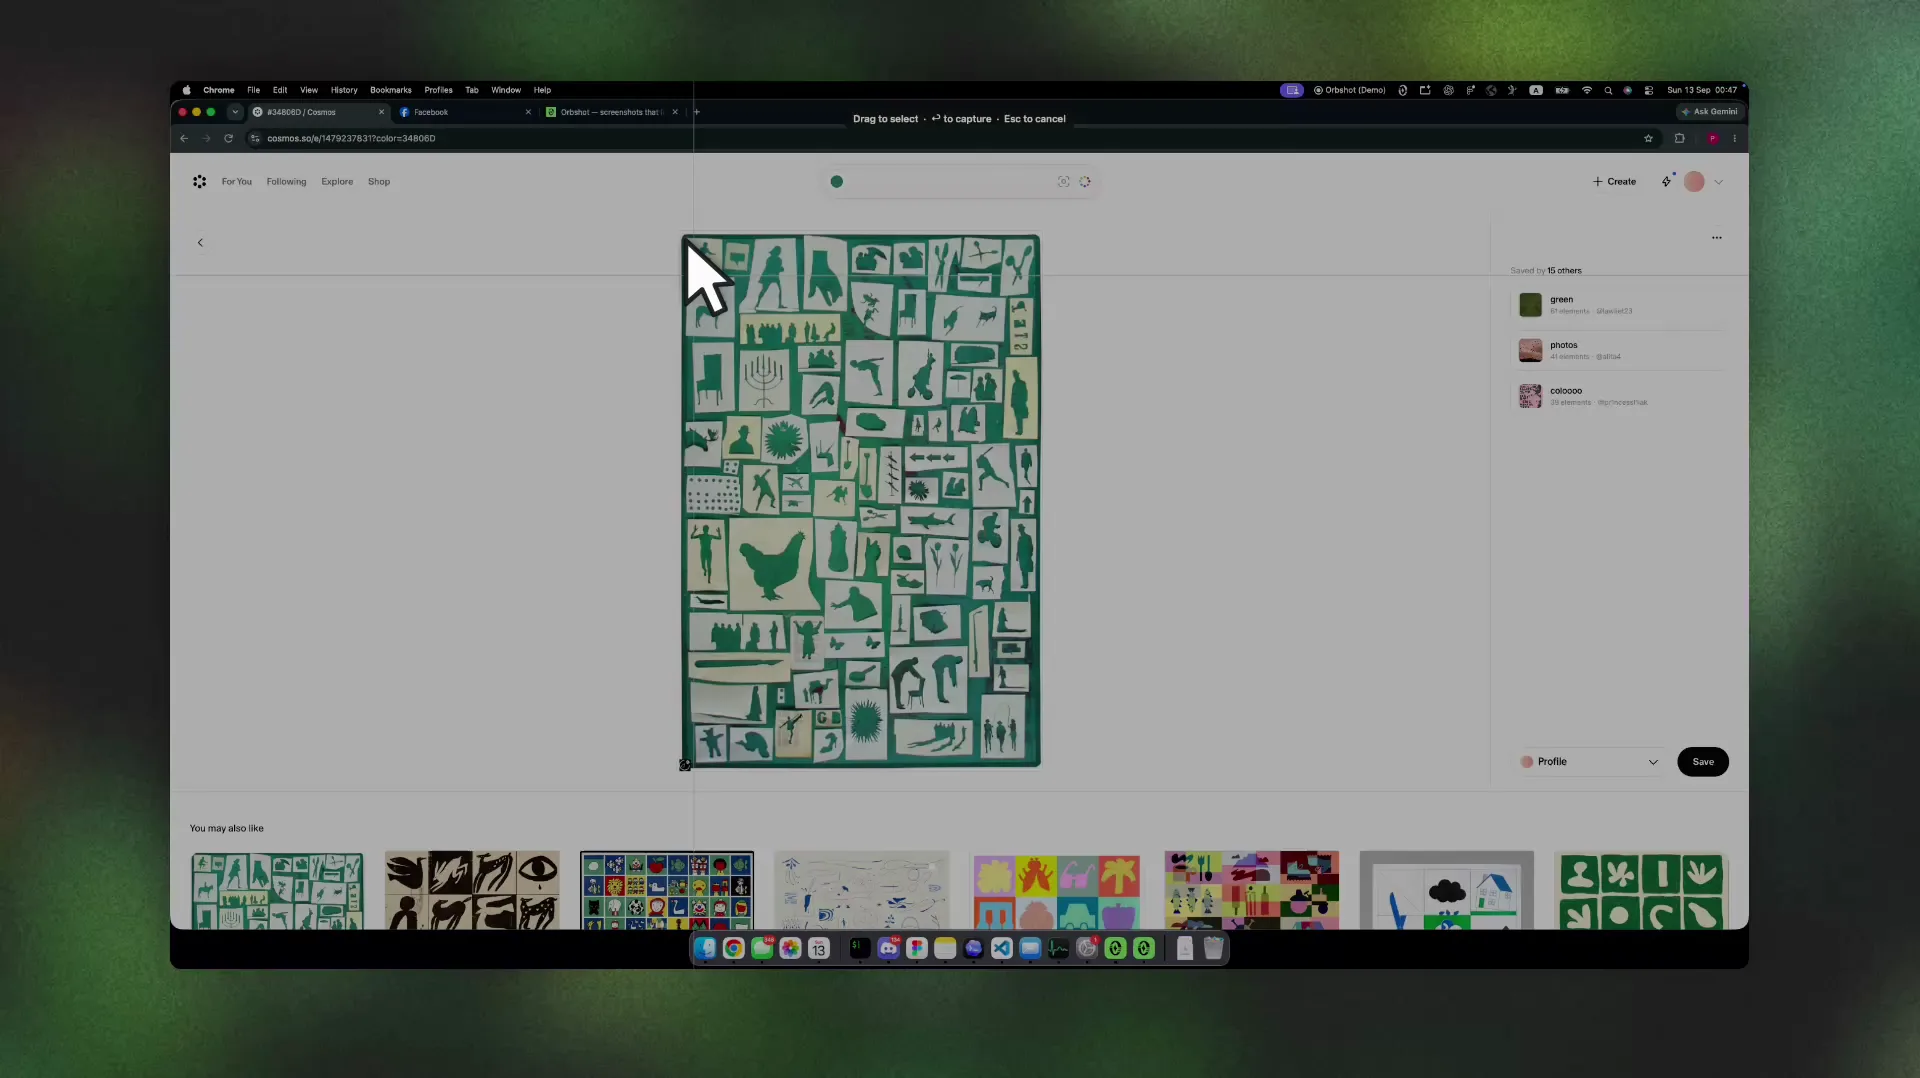Open the "green" cluster in the saved list
This screenshot has height=1078, width=1920.
tap(1620, 305)
